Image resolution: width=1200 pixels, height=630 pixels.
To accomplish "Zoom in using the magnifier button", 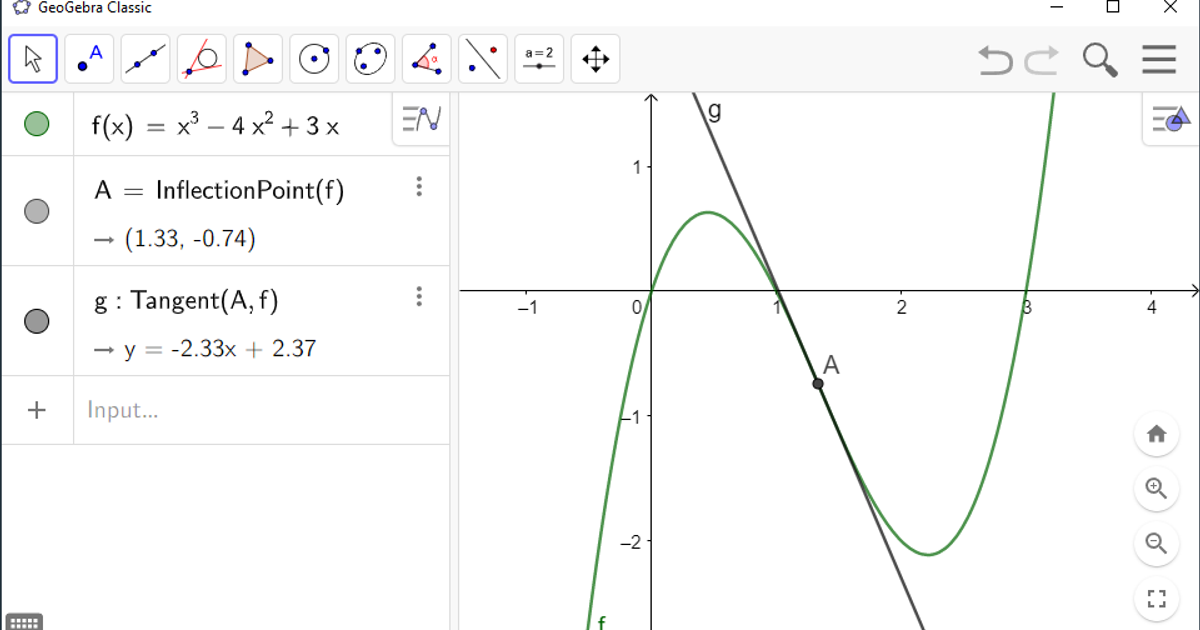I will pos(1156,489).
